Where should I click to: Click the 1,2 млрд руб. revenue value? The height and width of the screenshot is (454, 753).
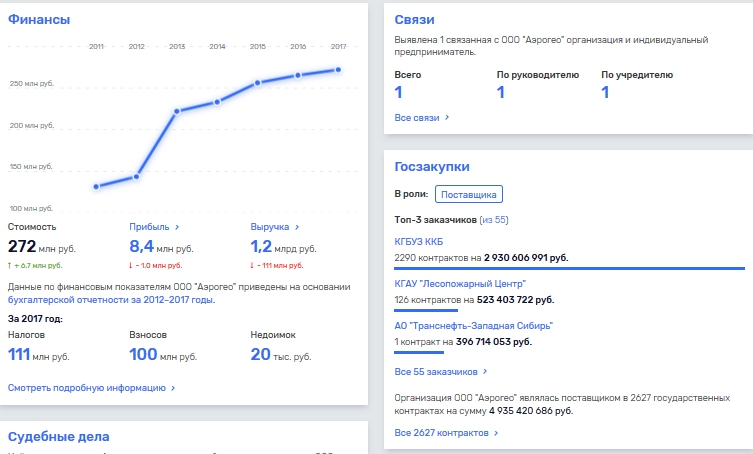pos(283,246)
